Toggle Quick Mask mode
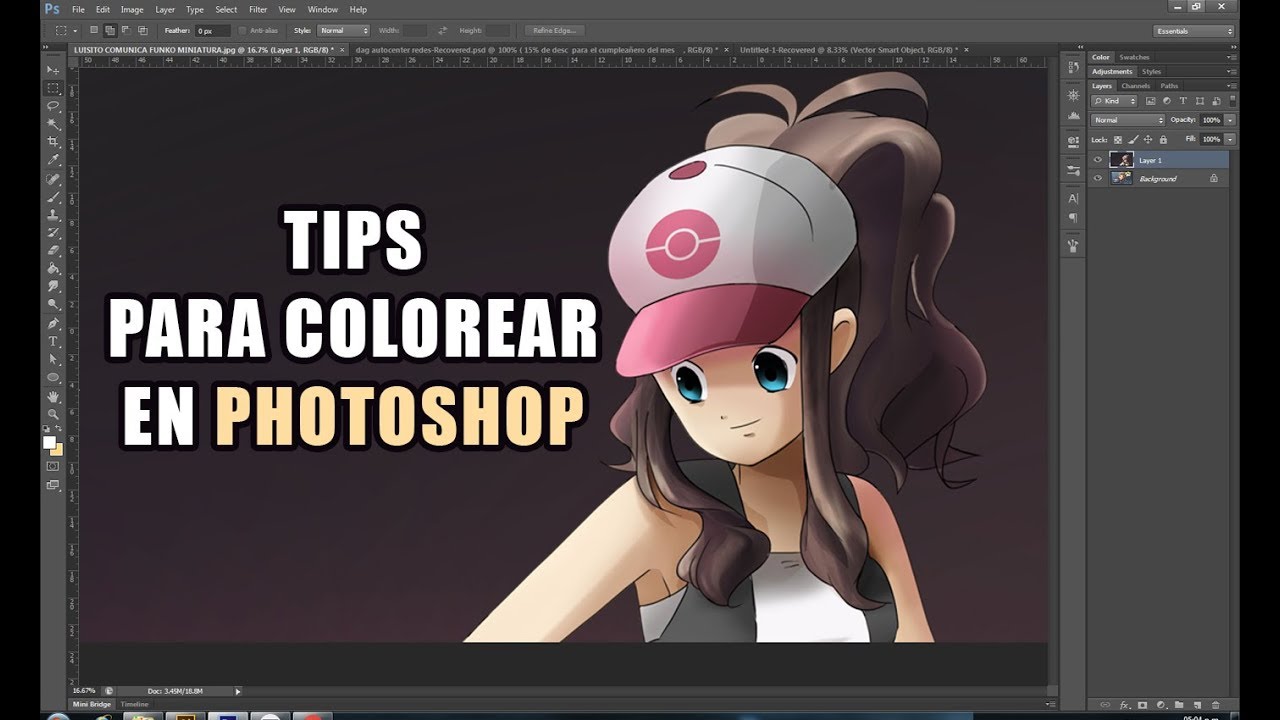The image size is (1280, 720). [53, 466]
